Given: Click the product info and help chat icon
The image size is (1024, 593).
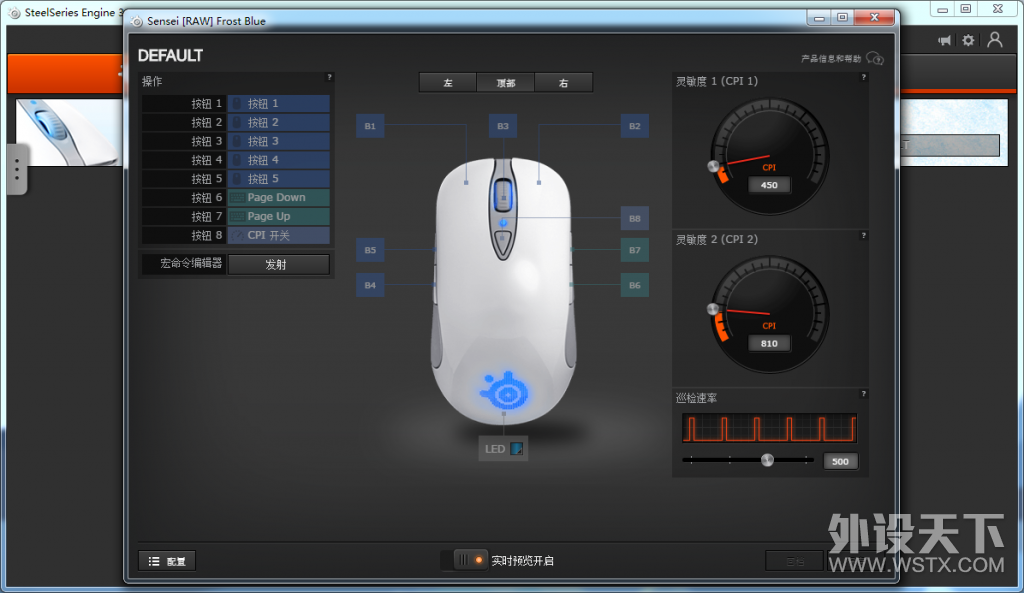Looking at the screenshot, I should [873, 58].
